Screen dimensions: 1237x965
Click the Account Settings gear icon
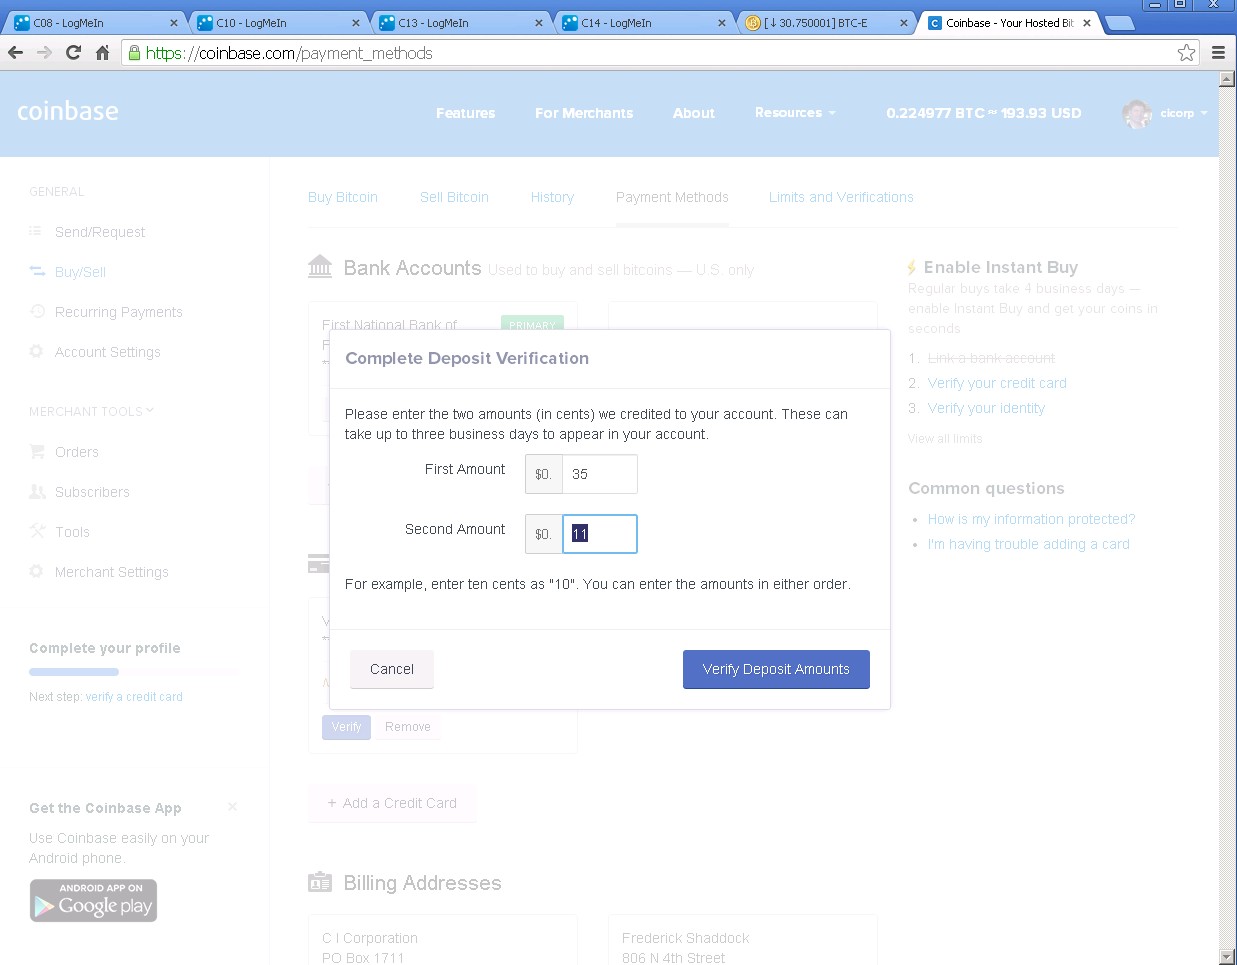tap(37, 351)
